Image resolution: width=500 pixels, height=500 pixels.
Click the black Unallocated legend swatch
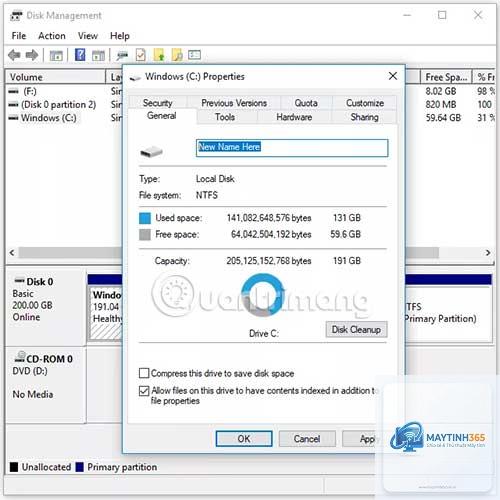14,467
